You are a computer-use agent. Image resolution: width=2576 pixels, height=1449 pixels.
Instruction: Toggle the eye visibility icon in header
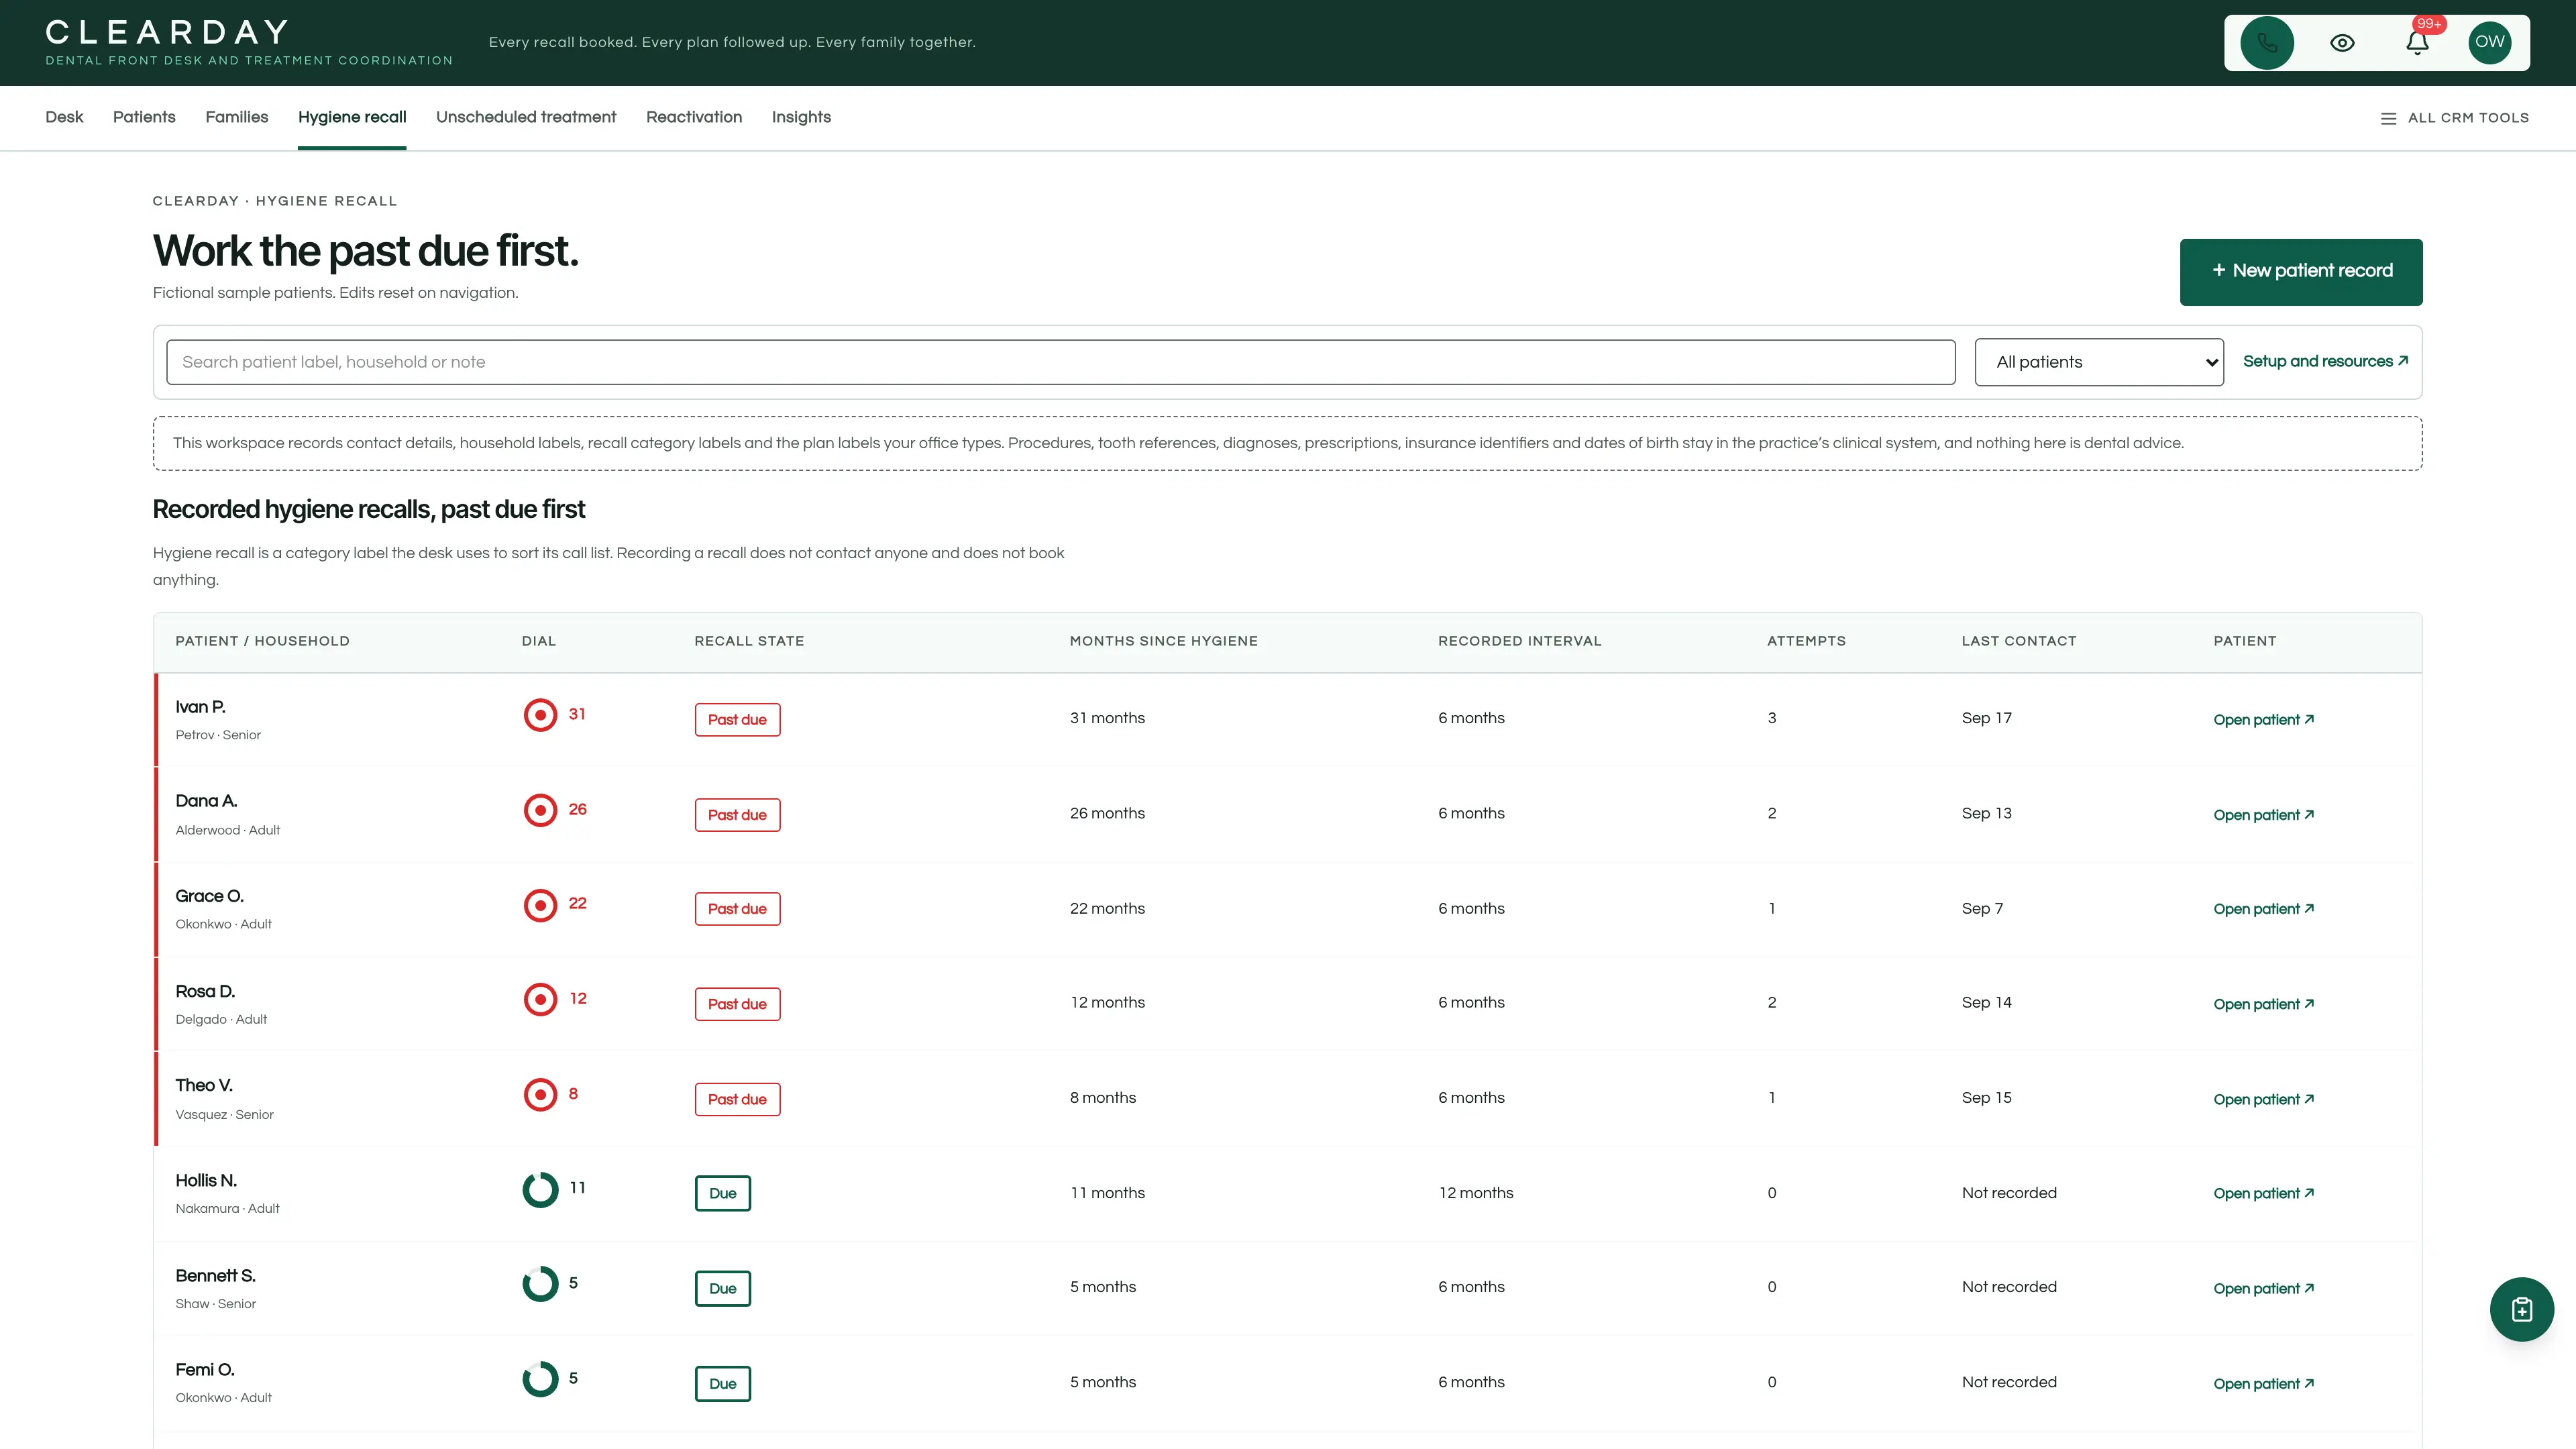point(2342,43)
